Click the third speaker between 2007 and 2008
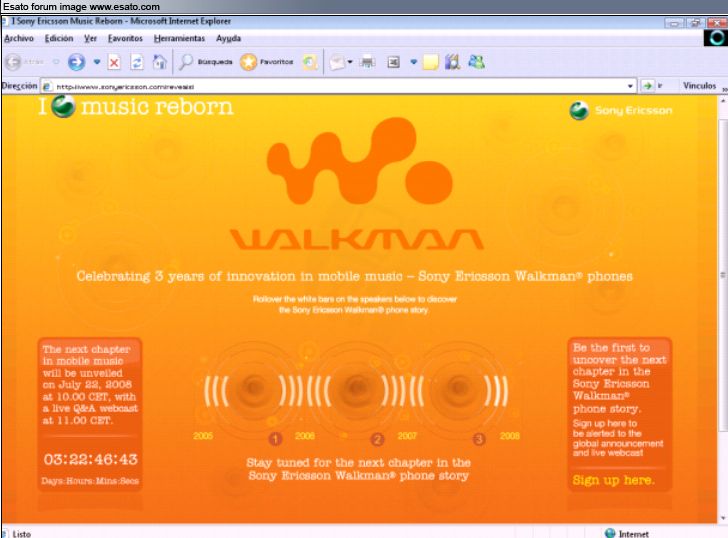Screen dimensions: 728x538 pyautogui.click(x=459, y=388)
